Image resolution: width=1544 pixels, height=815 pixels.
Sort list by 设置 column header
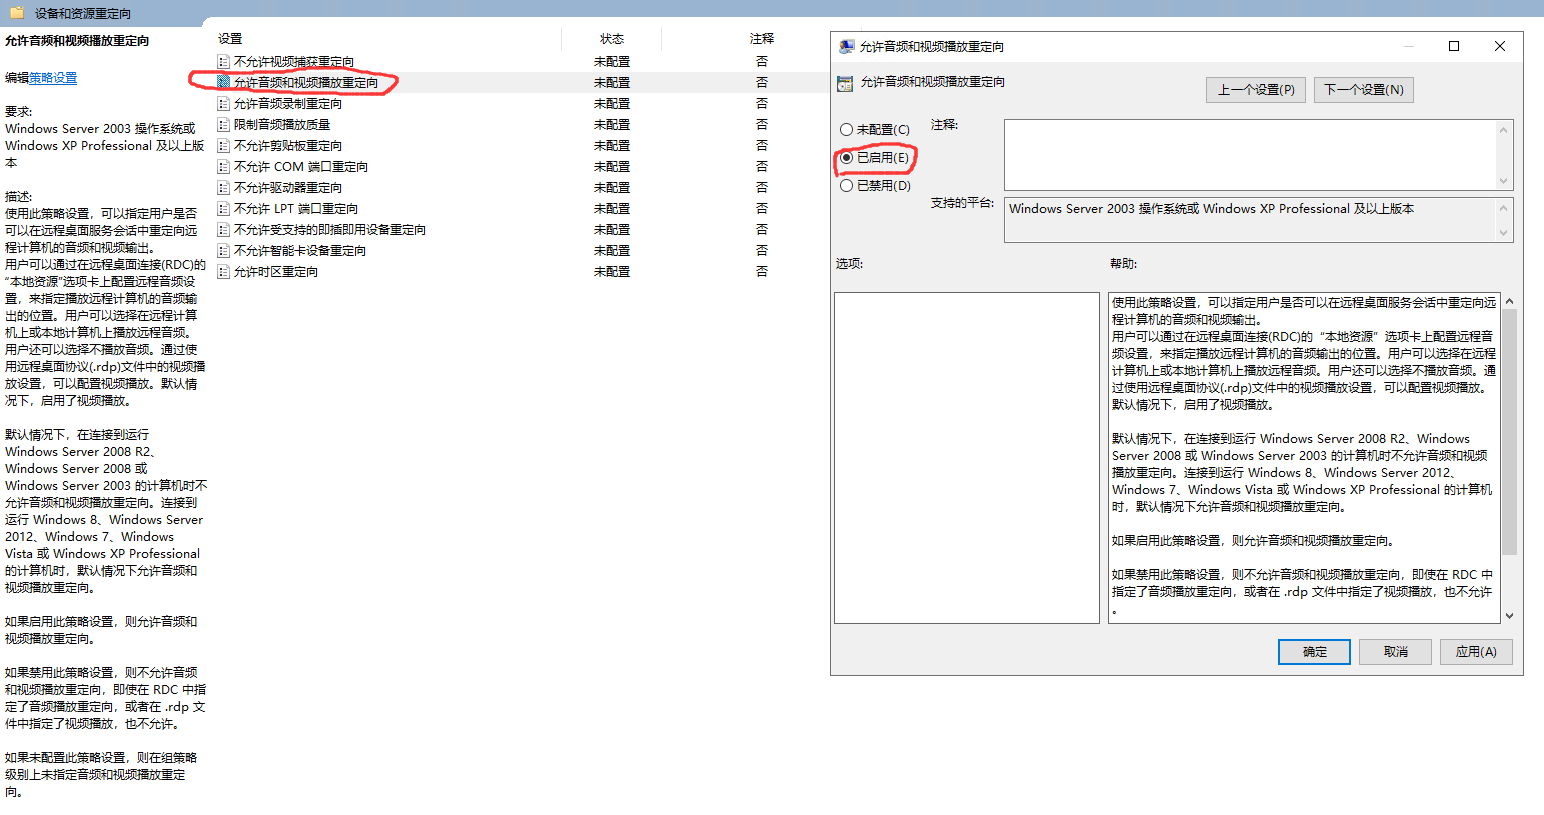(x=230, y=39)
